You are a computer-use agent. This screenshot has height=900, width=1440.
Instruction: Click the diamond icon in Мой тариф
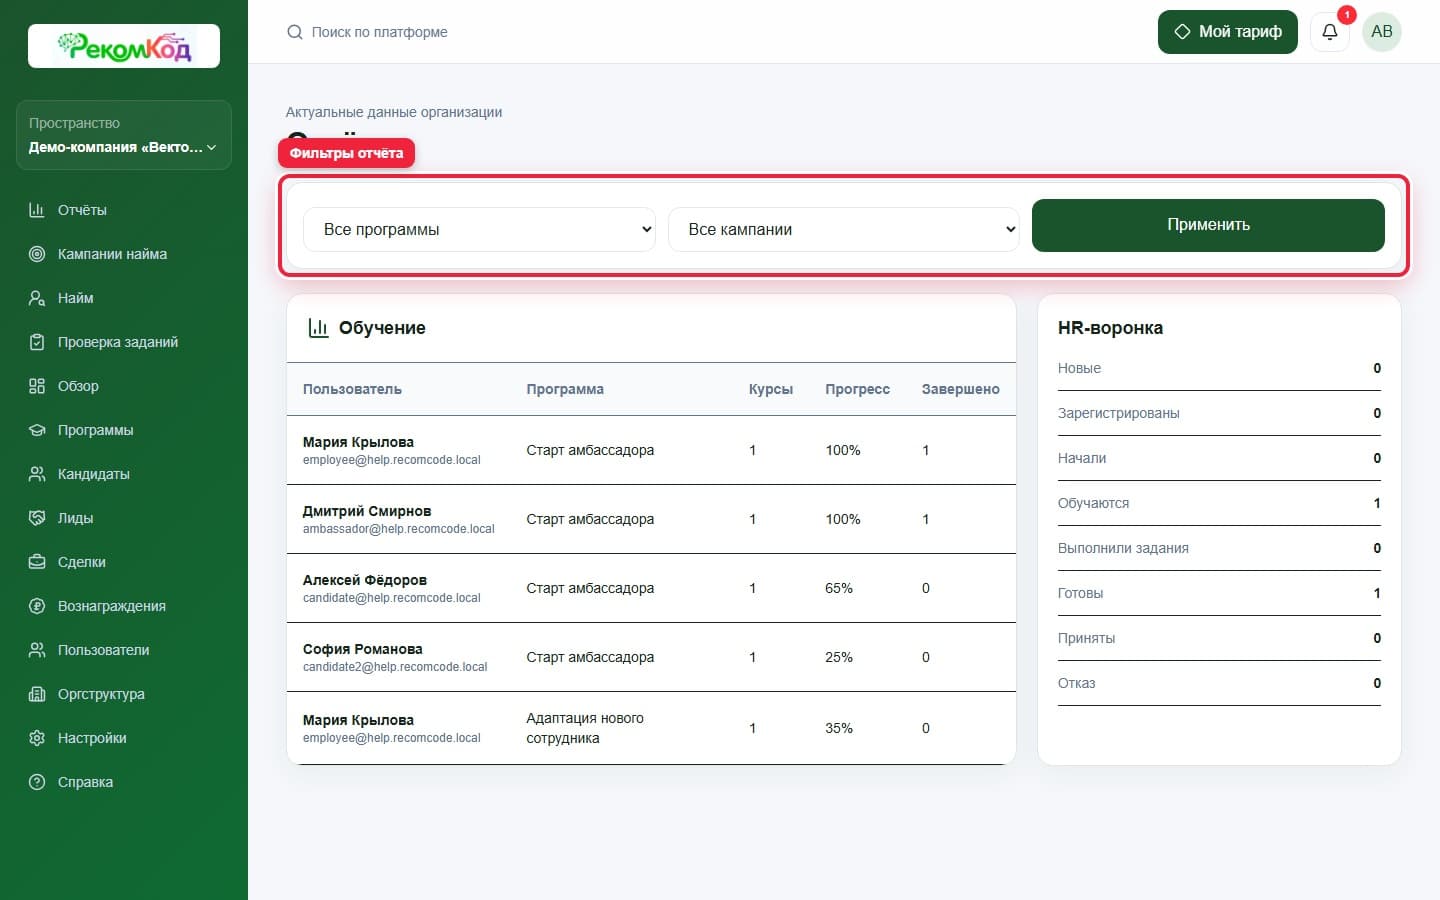click(x=1182, y=32)
